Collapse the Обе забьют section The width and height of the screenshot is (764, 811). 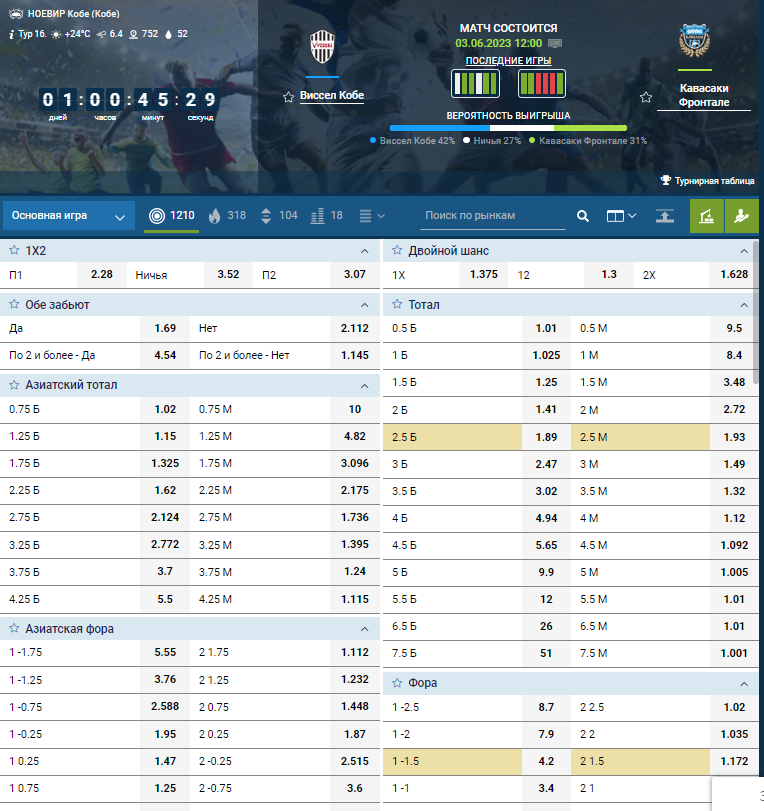coord(365,305)
